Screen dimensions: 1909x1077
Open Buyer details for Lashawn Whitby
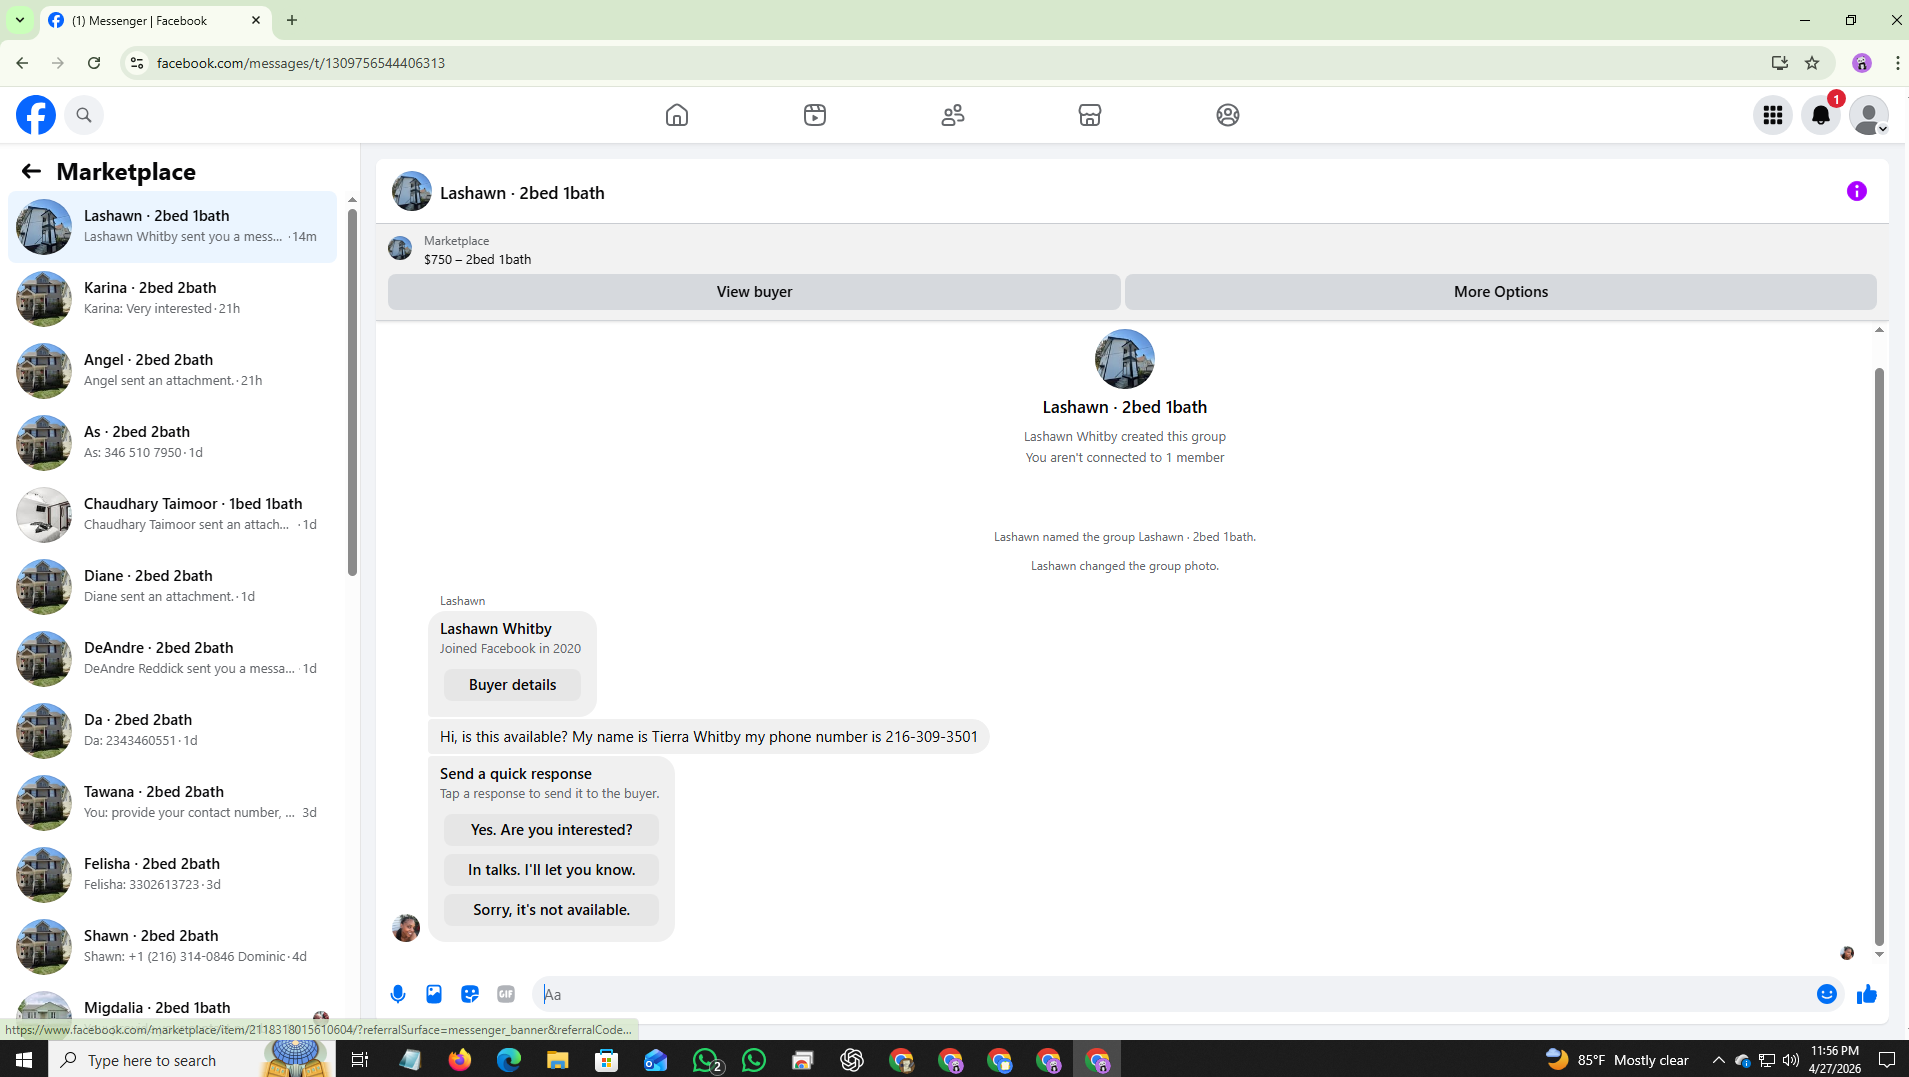[512, 685]
